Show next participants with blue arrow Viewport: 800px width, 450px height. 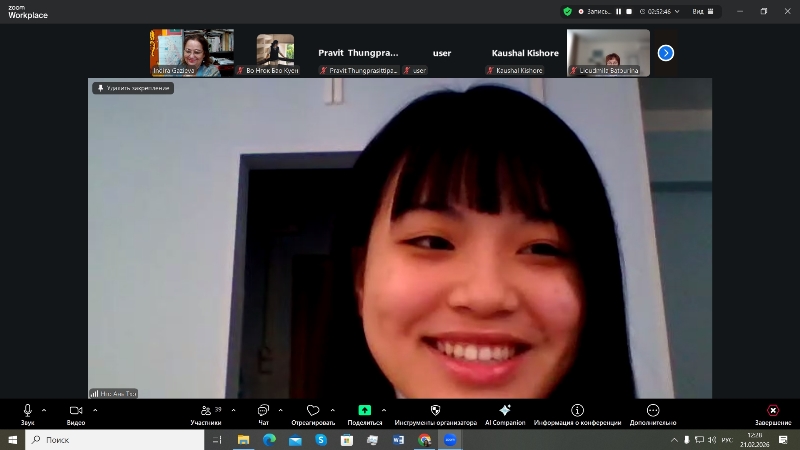tap(665, 53)
